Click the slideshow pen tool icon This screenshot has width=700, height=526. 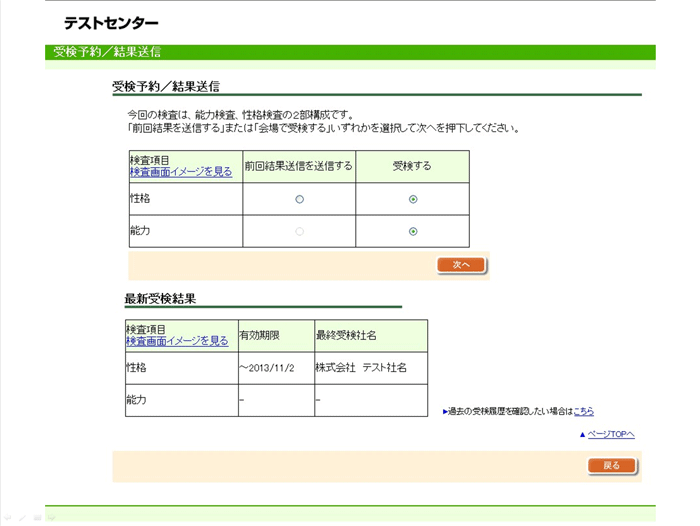pyautogui.click(x=22, y=518)
